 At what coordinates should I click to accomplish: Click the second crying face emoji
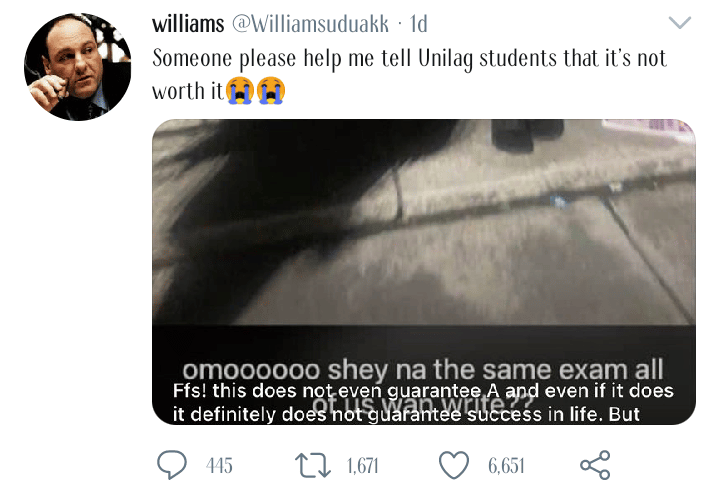coord(271,90)
